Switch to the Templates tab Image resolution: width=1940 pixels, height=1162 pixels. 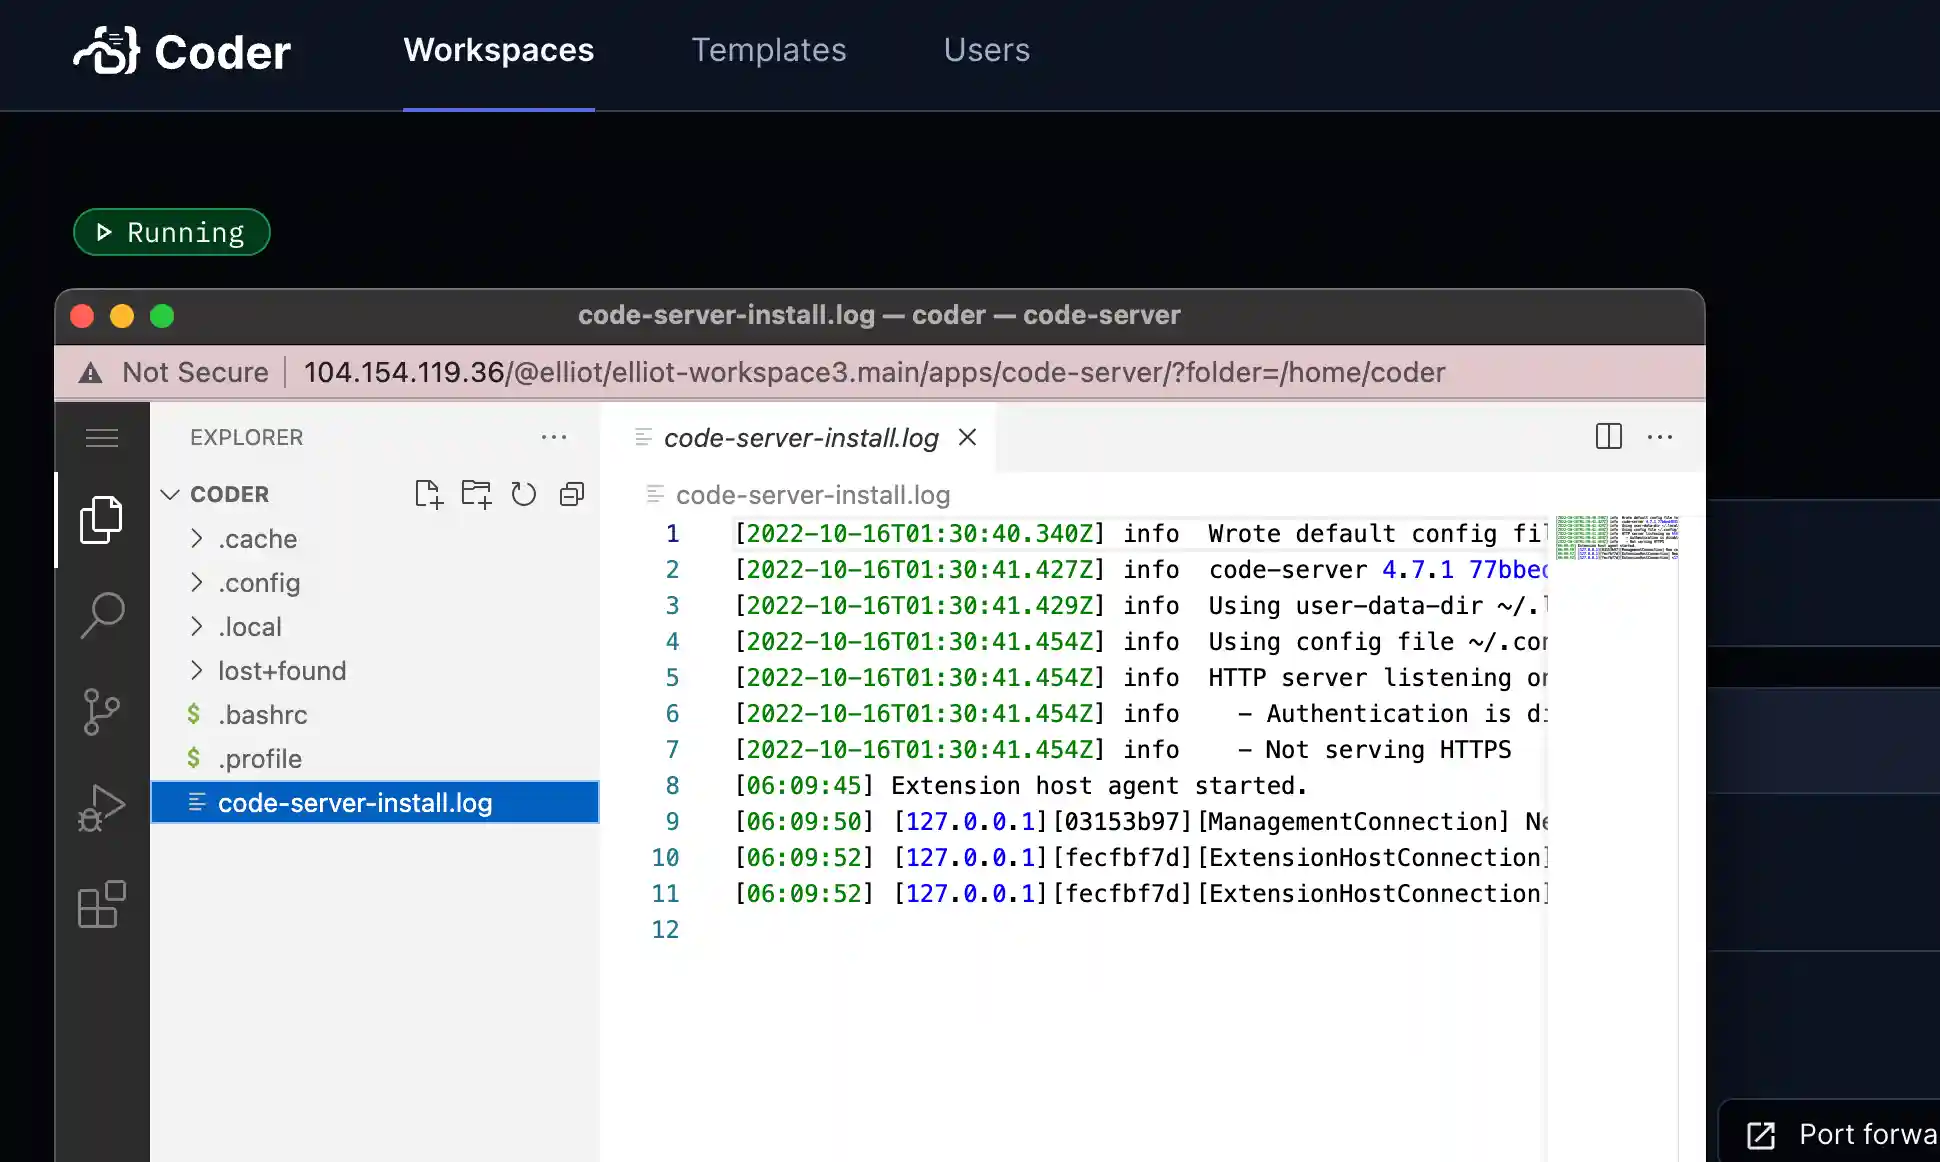[768, 50]
